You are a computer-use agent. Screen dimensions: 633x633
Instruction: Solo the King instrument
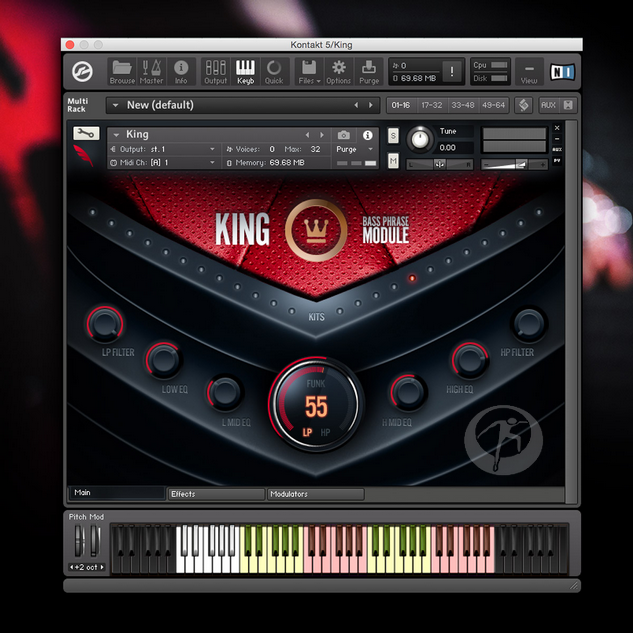point(393,136)
